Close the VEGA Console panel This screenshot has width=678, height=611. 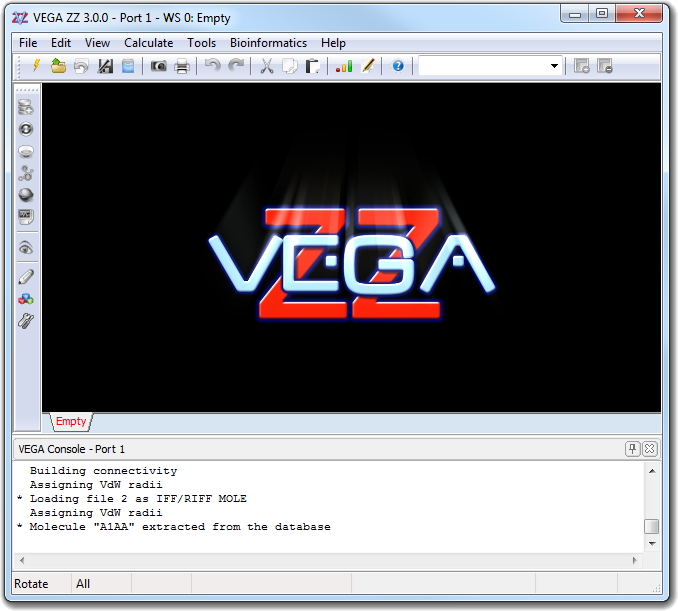649,449
